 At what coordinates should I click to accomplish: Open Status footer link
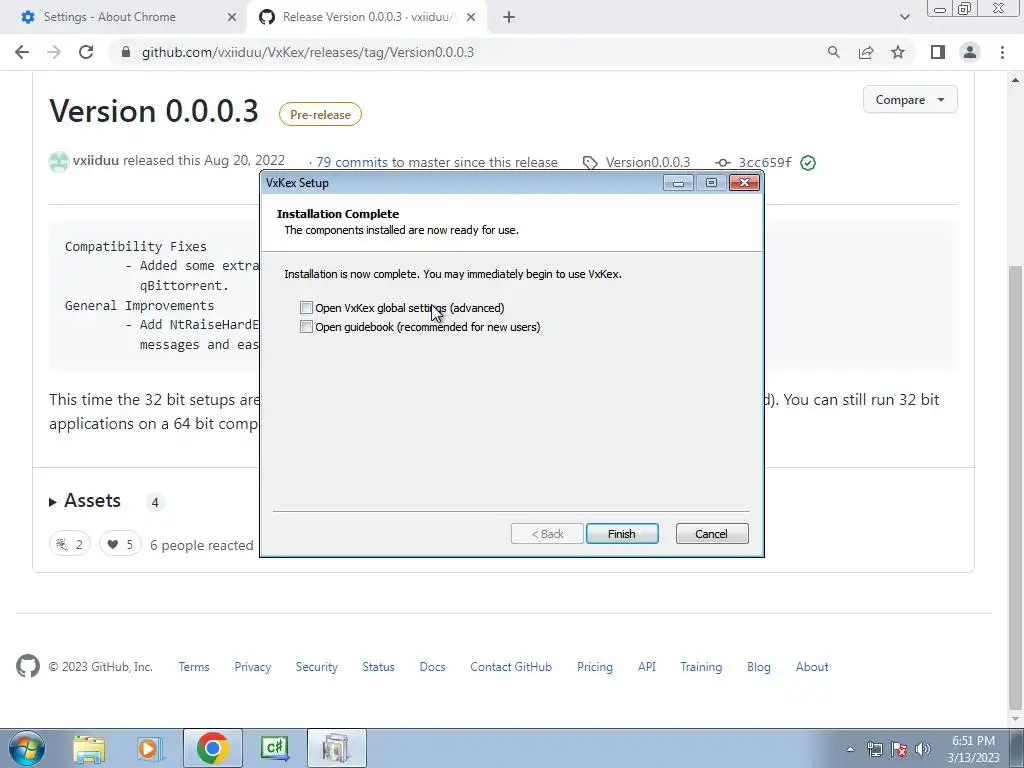tap(379, 667)
